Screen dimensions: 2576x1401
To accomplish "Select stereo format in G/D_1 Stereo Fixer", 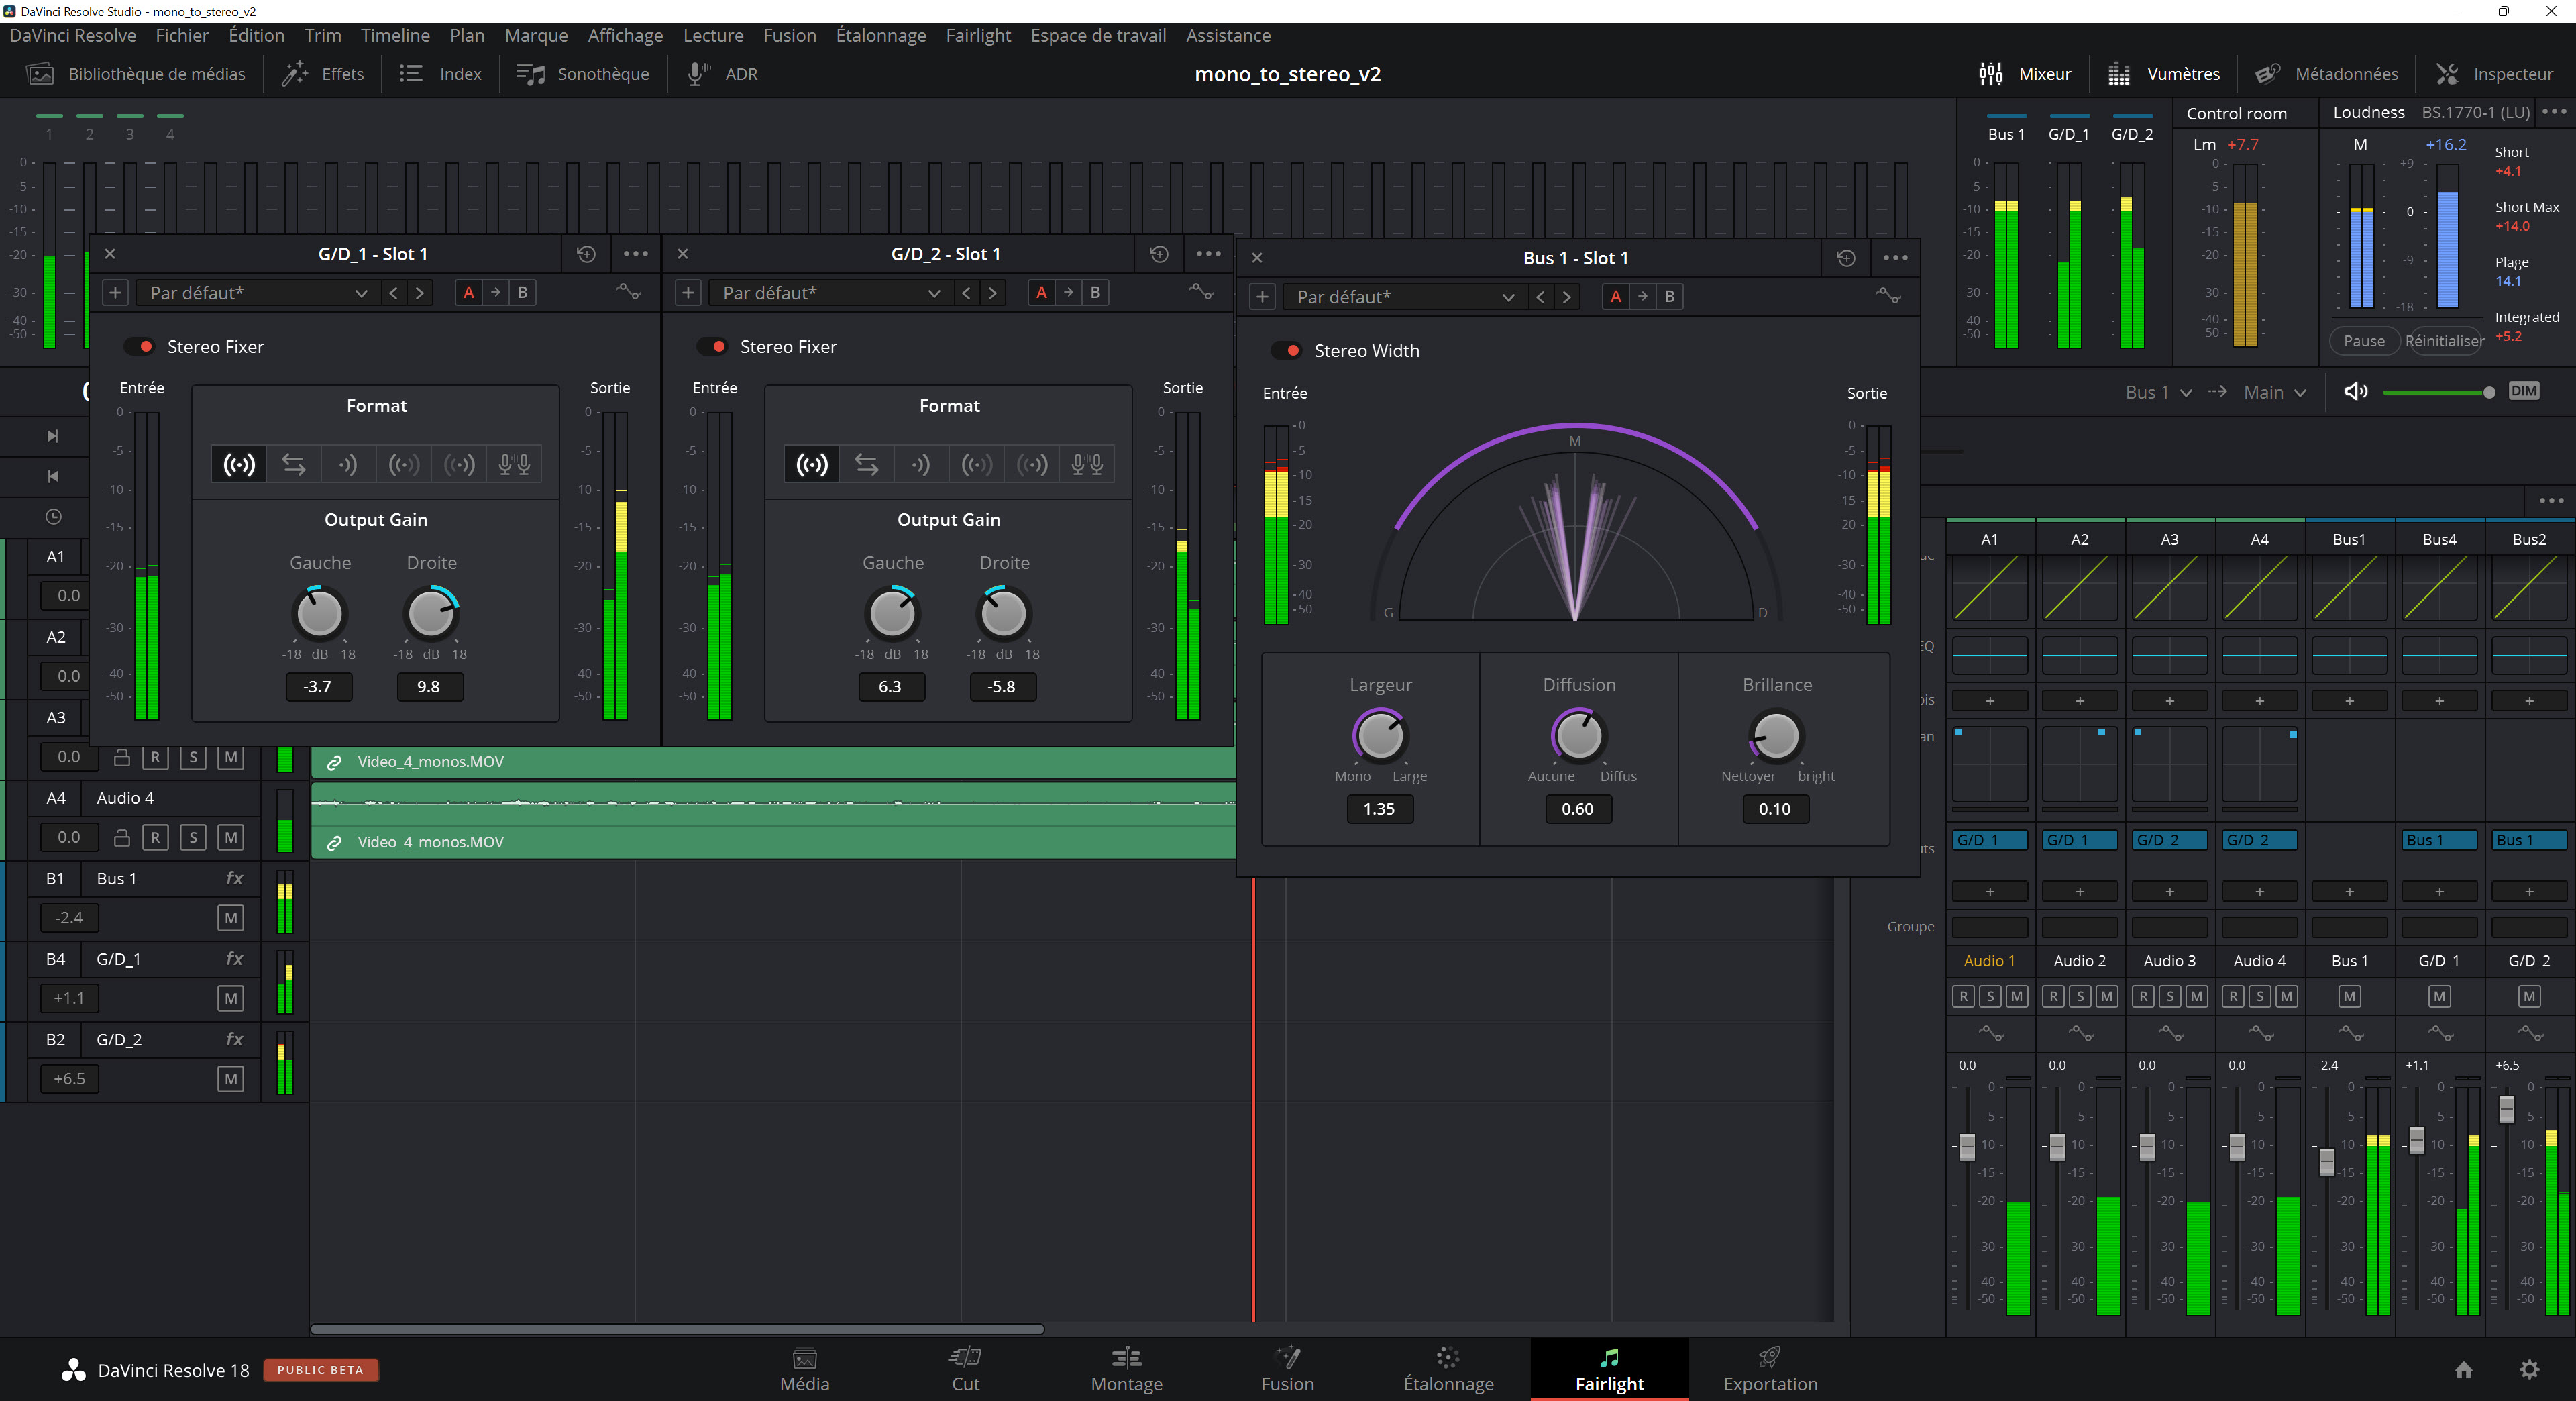I will coord(239,464).
